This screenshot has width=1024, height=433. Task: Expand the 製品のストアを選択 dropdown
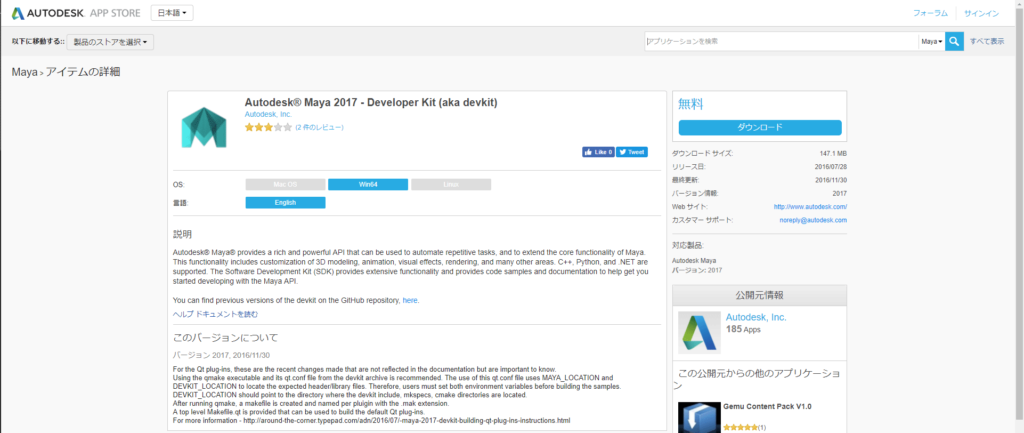pos(111,42)
